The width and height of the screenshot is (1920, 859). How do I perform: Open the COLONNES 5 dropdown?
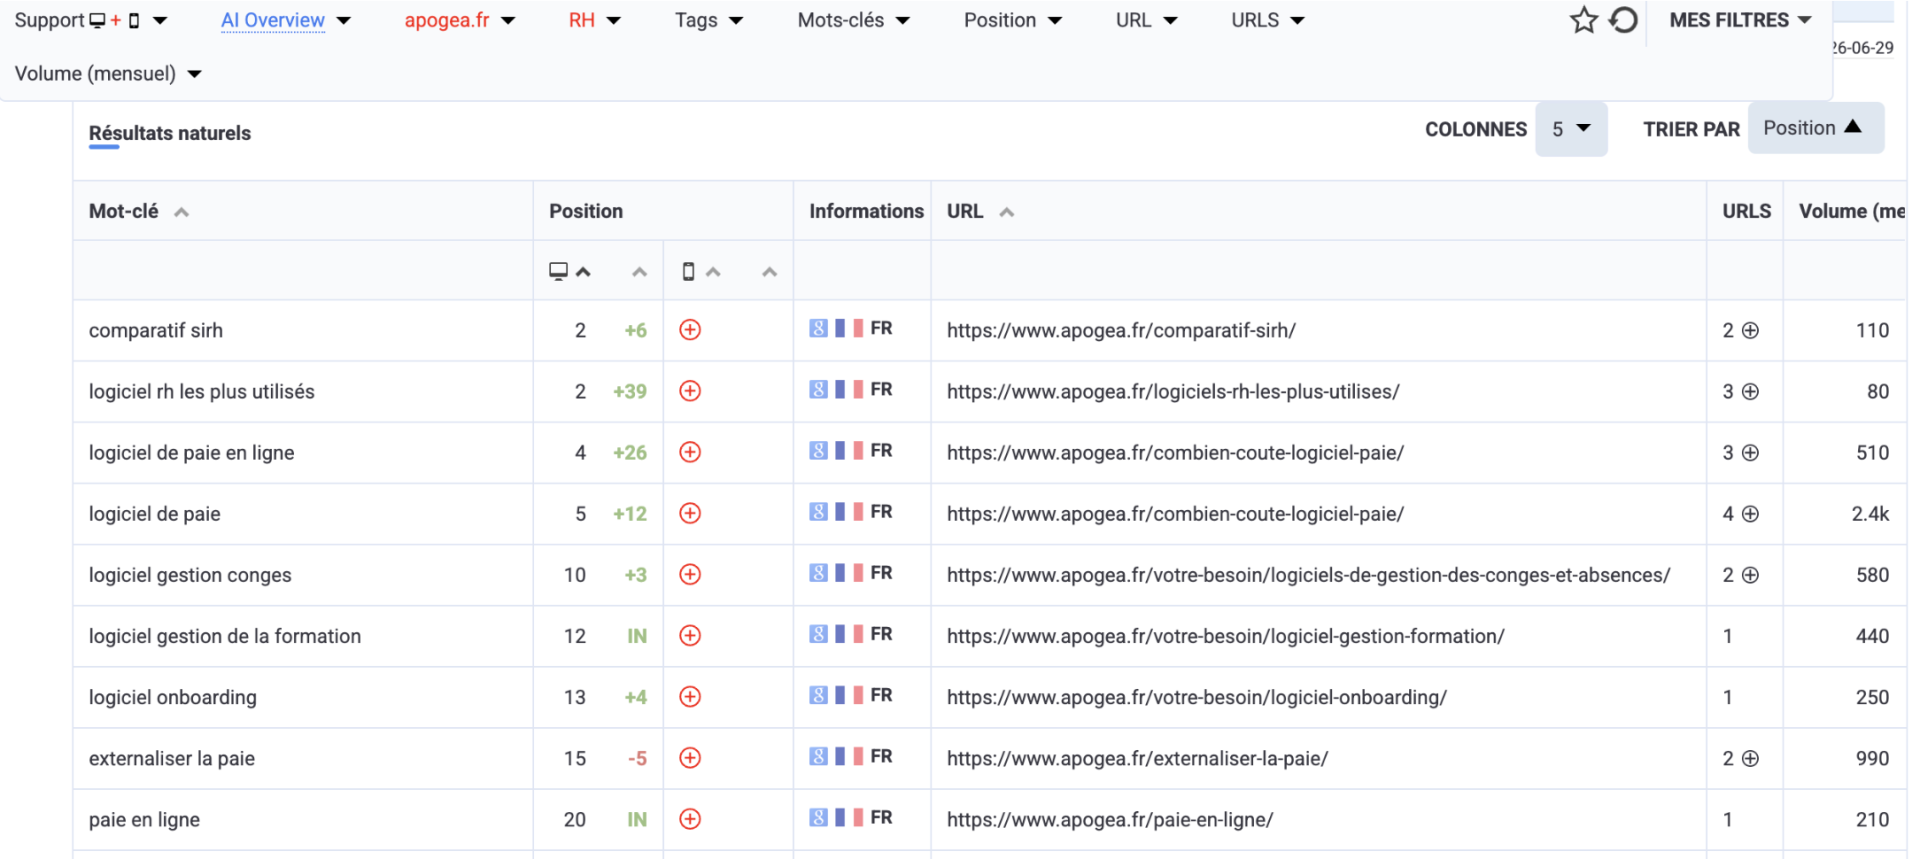tap(1571, 129)
